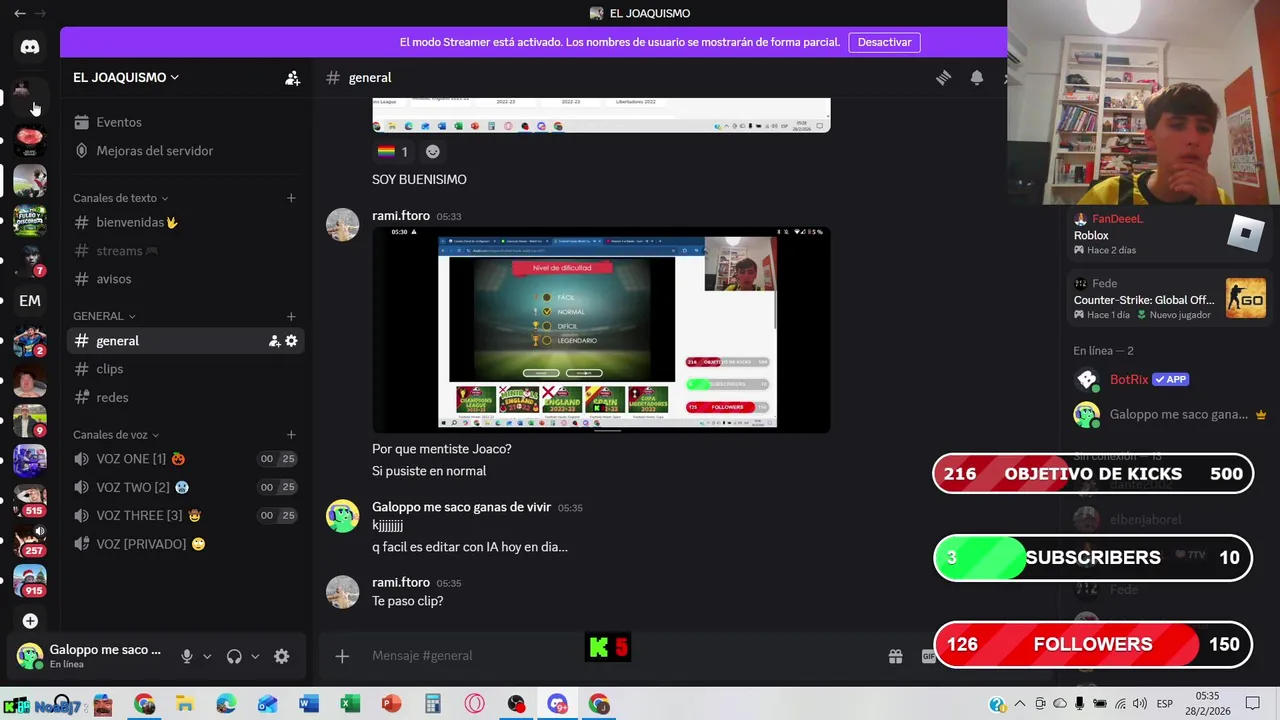The image size is (1280, 720).
Task: Toggle the rainbow flag reaction
Action: coord(392,152)
